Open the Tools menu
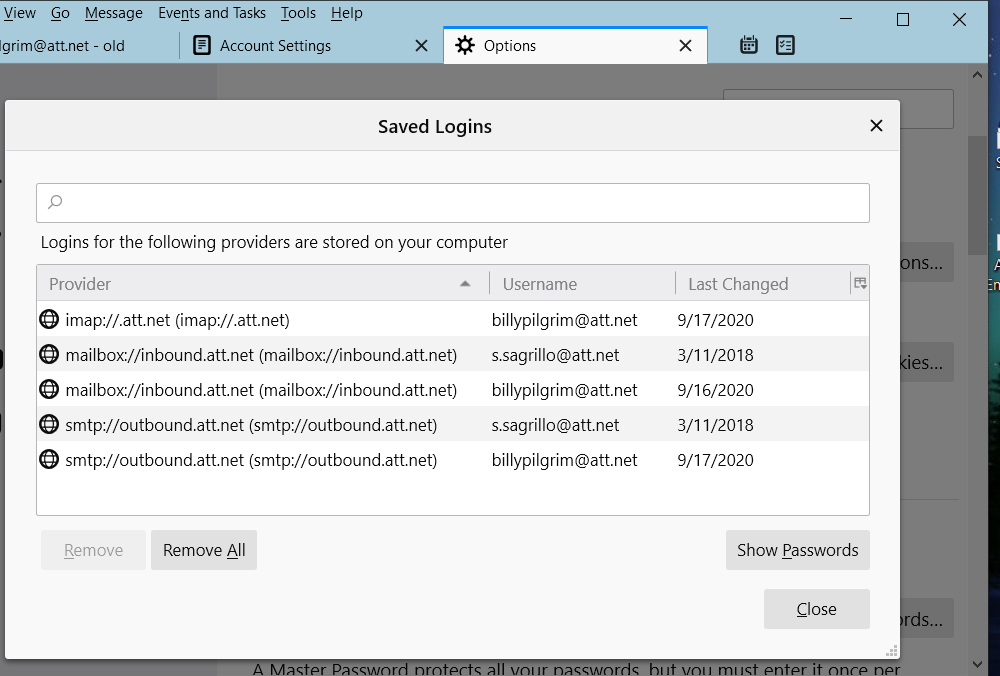 click(x=298, y=13)
